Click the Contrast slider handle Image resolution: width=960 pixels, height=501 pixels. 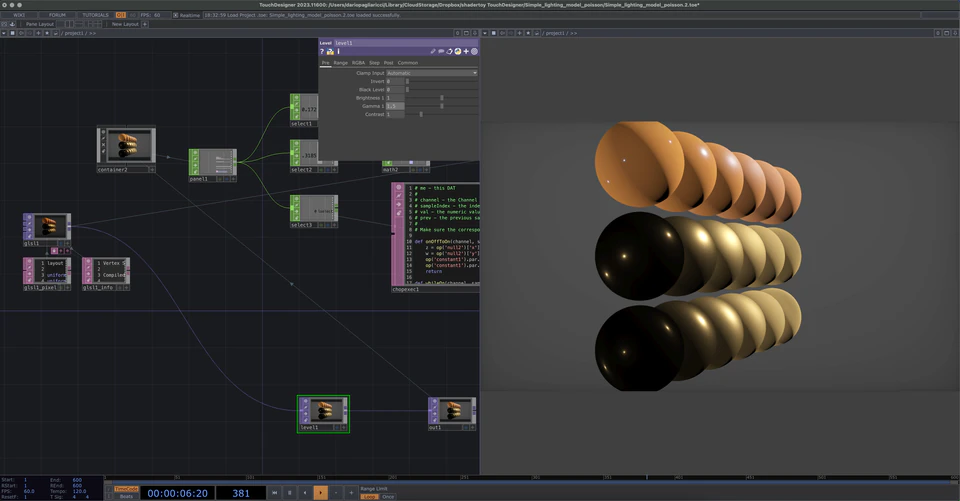[421, 115]
